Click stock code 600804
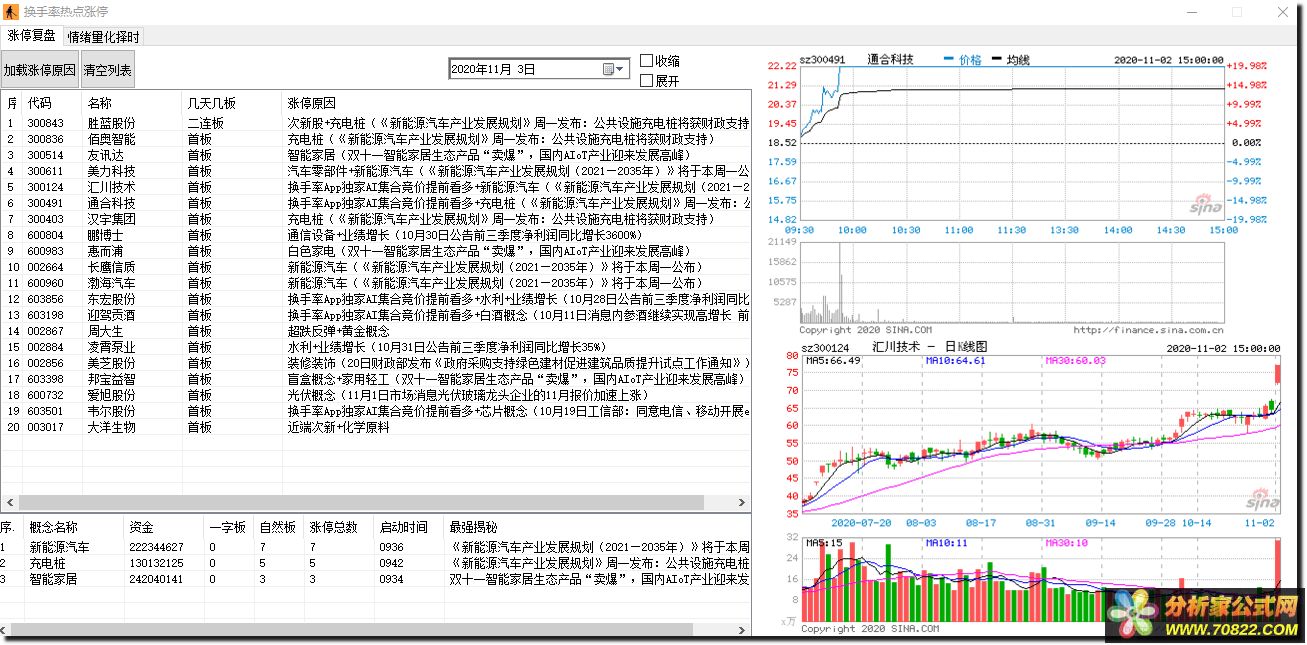The height and width of the screenshot is (645, 1307). [x=45, y=235]
